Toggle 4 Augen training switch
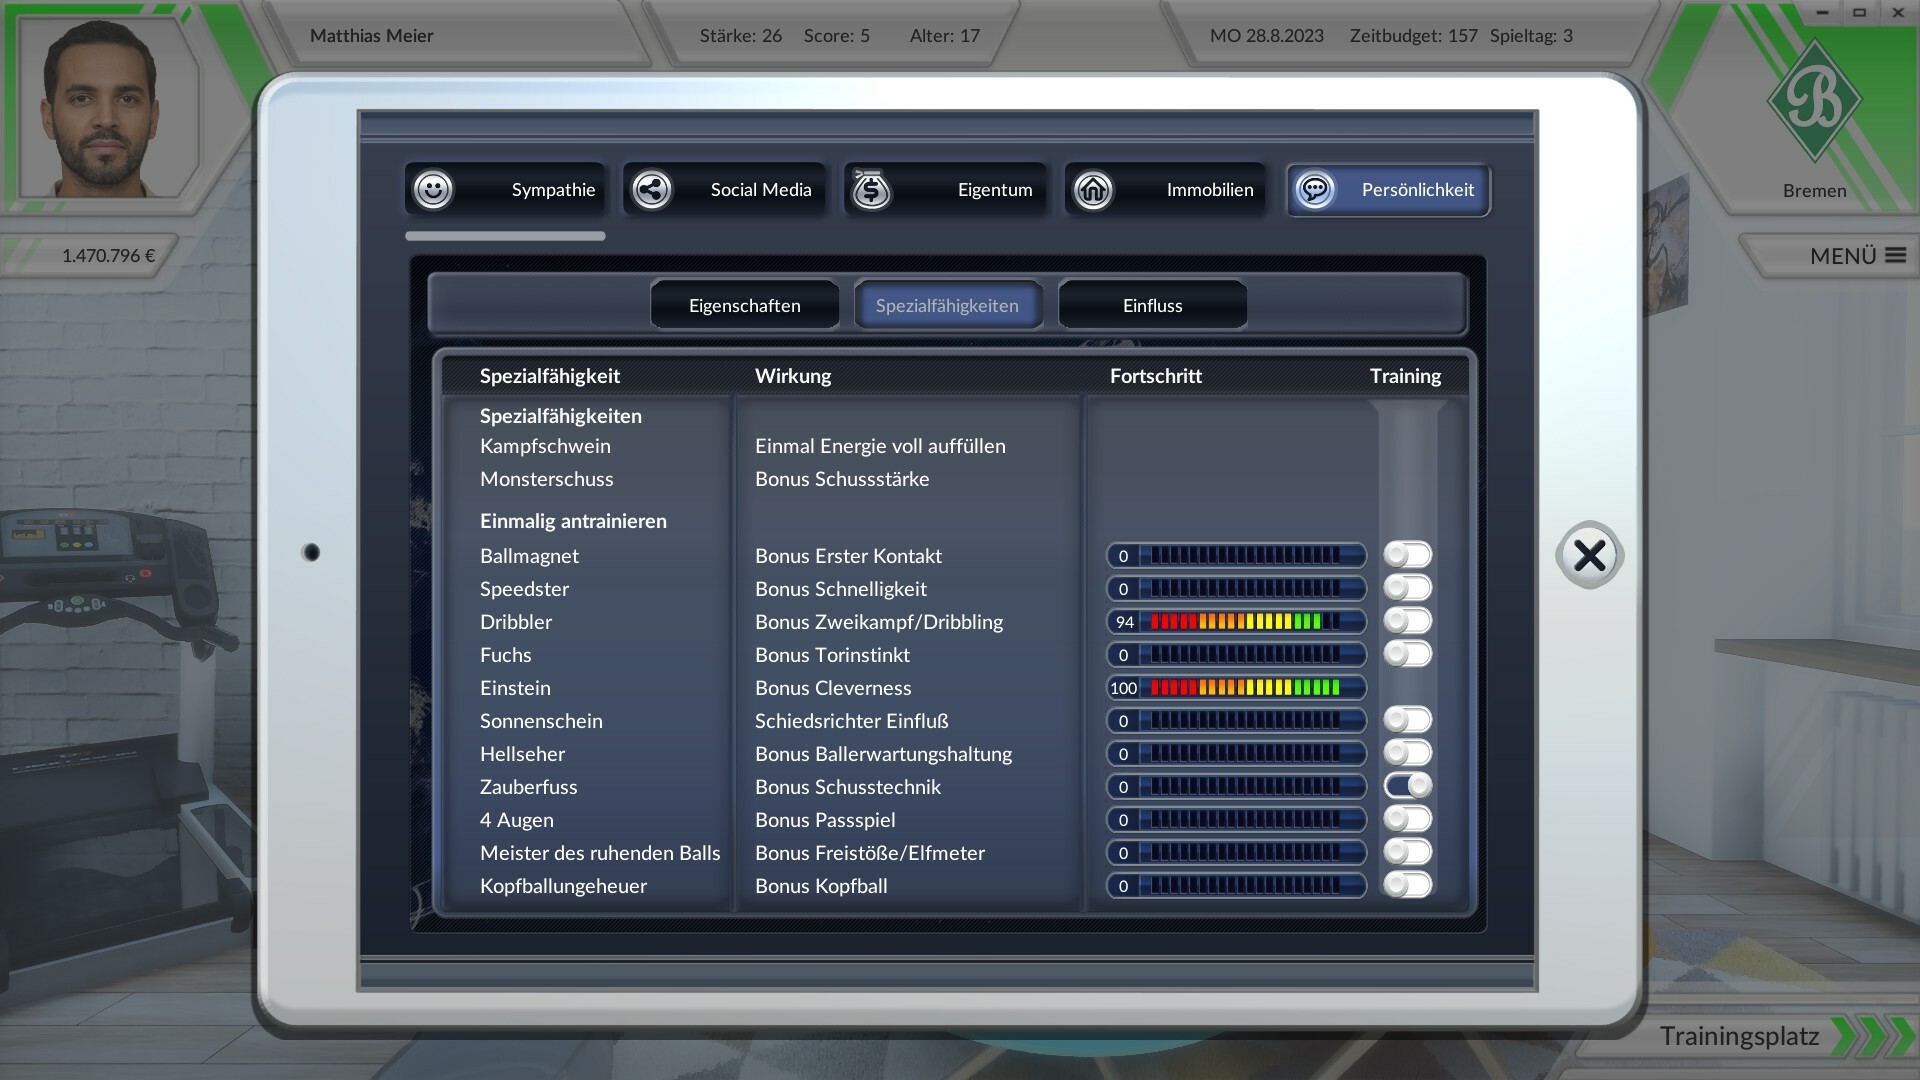This screenshot has width=1920, height=1080. pyautogui.click(x=1408, y=819)
